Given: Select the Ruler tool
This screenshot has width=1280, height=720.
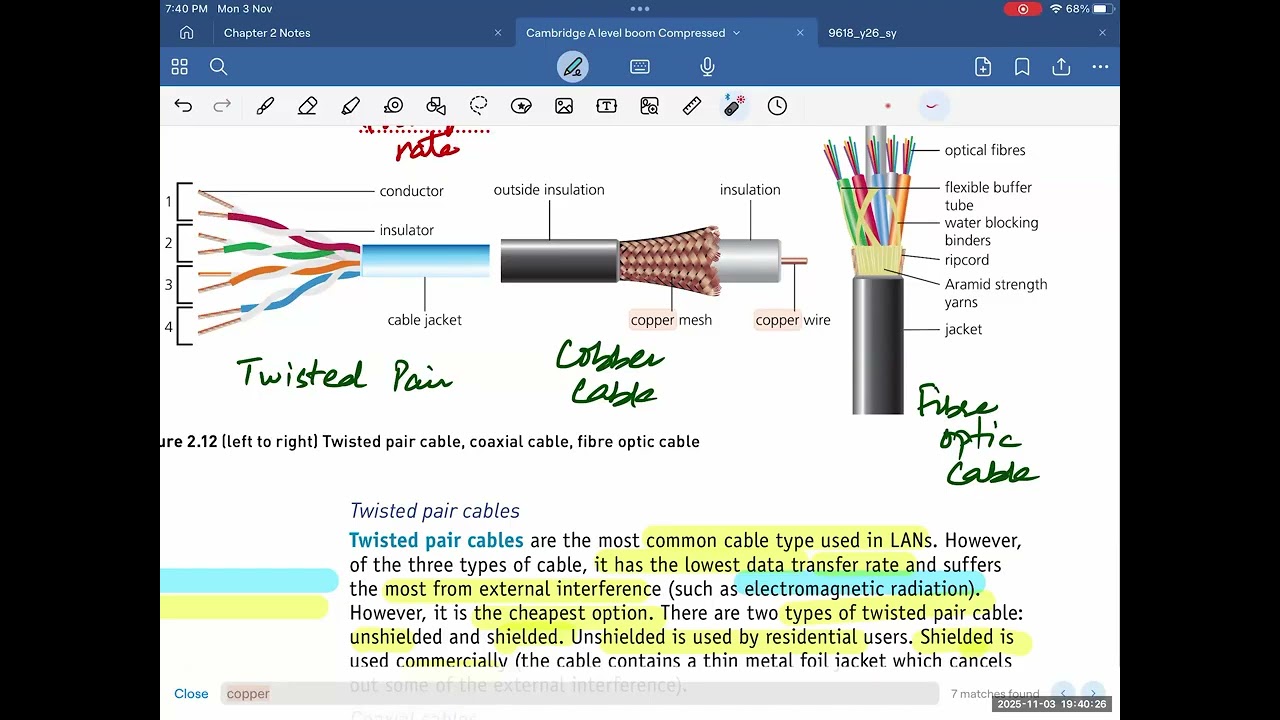Looking at the screenshot, I should [x=692, y=106].
